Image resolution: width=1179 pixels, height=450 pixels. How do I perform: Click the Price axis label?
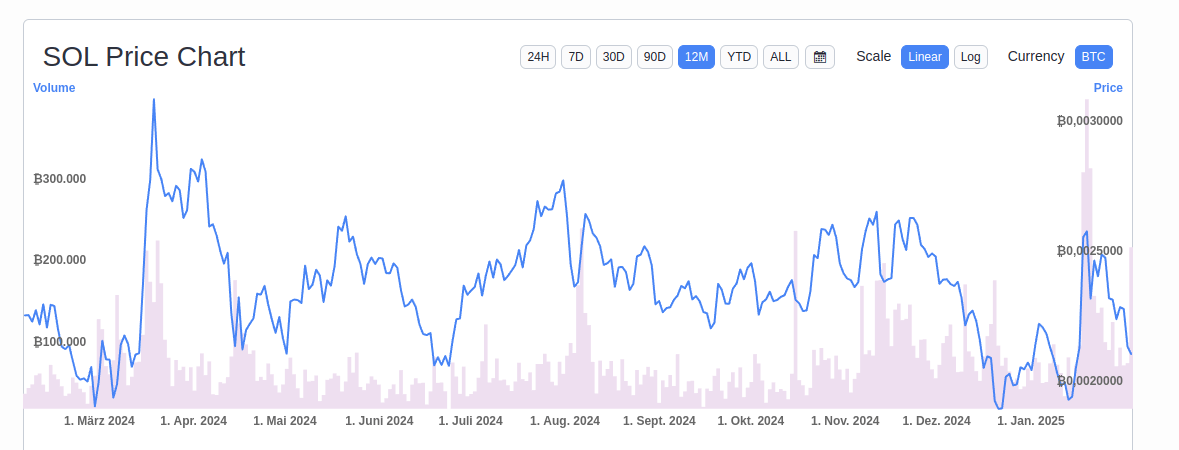point(1108,88)
